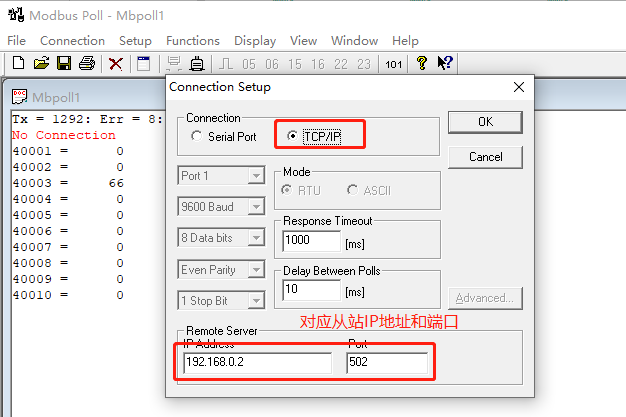This screenshot has width=626, height=417.
Task: Click the Print toolbar icon
Action: [87, 63]
